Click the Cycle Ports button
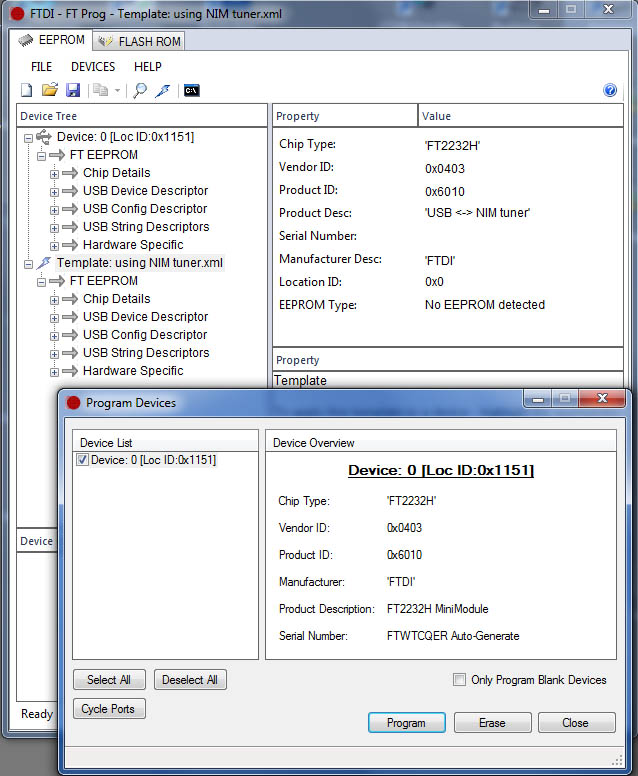 pyautogui.click(x=109, y=709)
